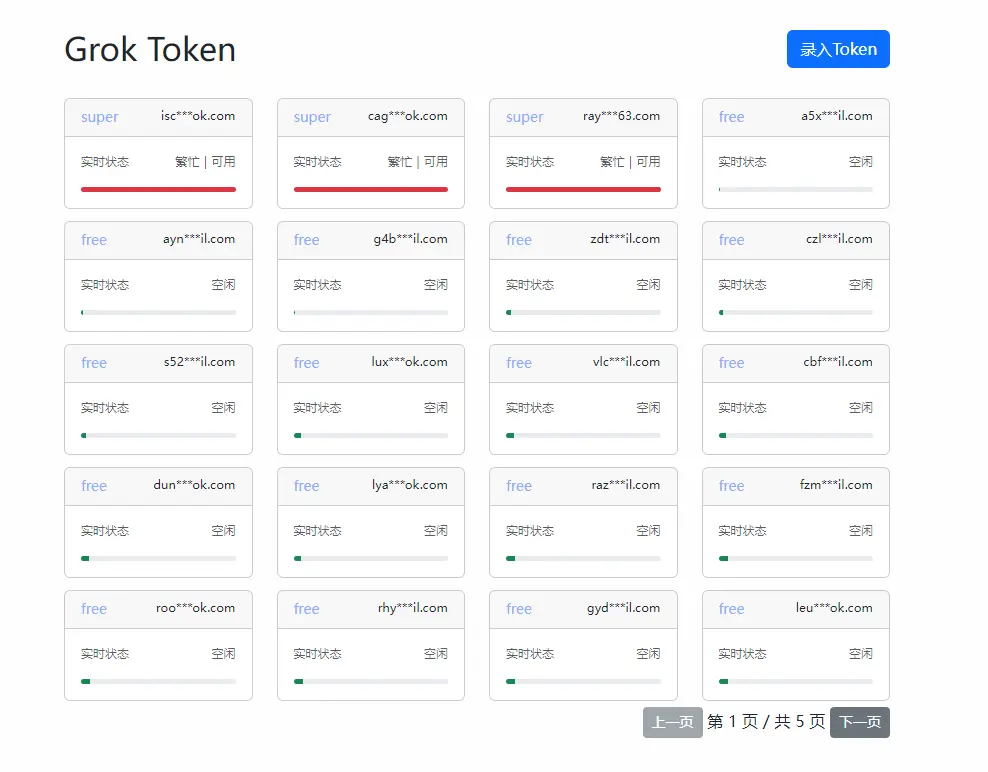Click the Grok Token heading
The image size is (988, 772).
[x=150, y=49]
